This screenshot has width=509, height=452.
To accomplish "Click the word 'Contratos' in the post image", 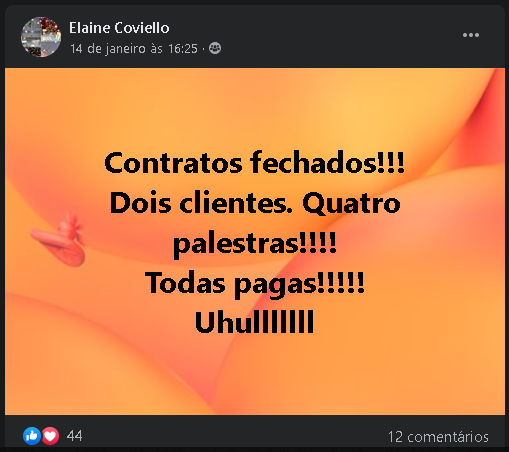I will pyautogui.click(x=173, y=163).
